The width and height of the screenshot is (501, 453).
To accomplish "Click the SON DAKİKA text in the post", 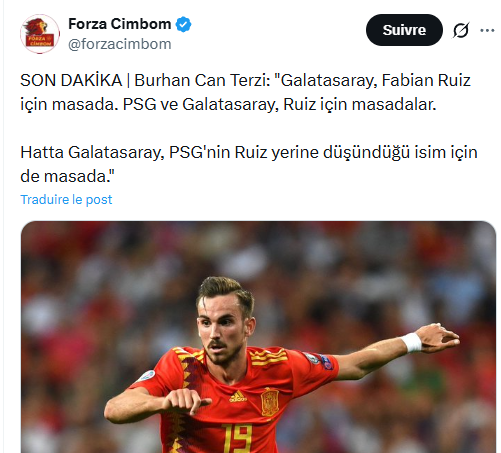I will 71,80.
